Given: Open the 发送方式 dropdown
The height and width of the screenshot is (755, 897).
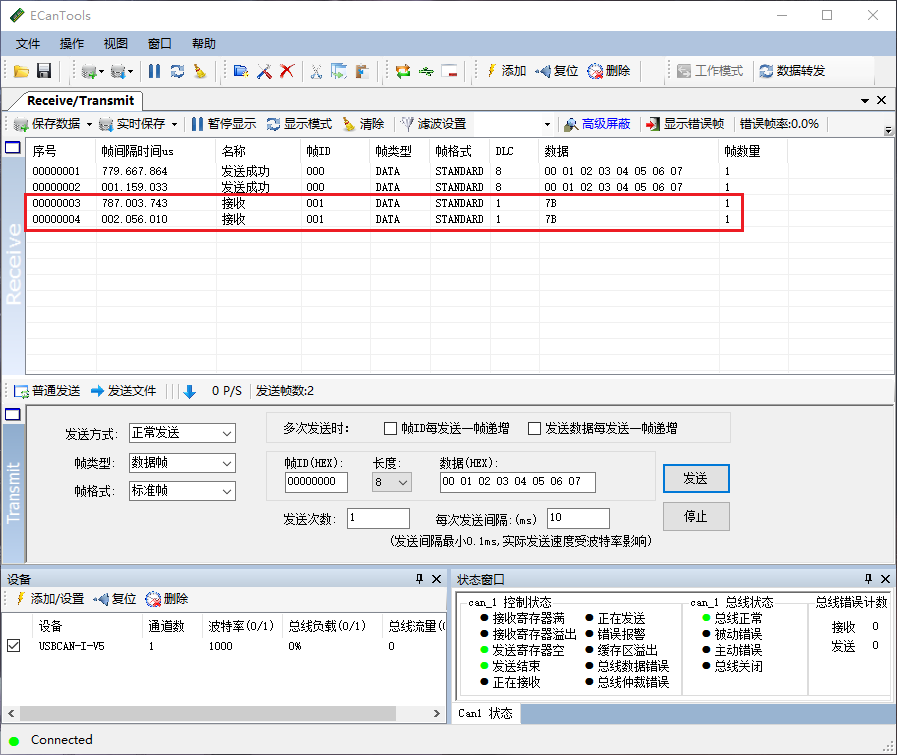Looking at the screenshot, I should [x=182, y=434].
